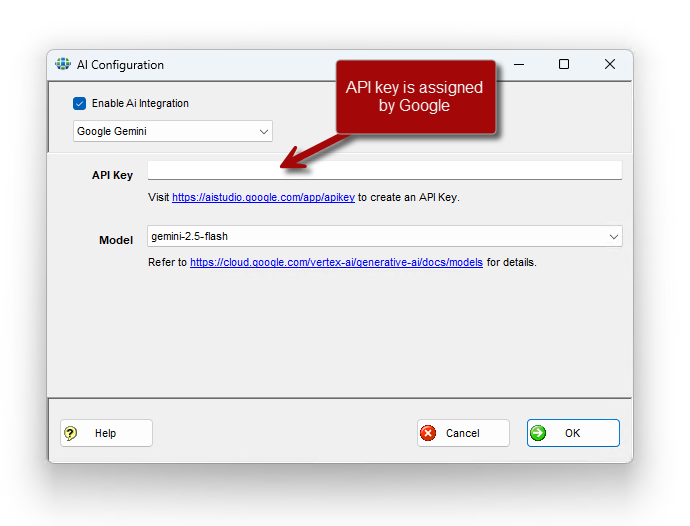The width and height of the screenshot is (690, 526).
Task: Minimize the AI Configuration window
Action: tap(519, 64)
